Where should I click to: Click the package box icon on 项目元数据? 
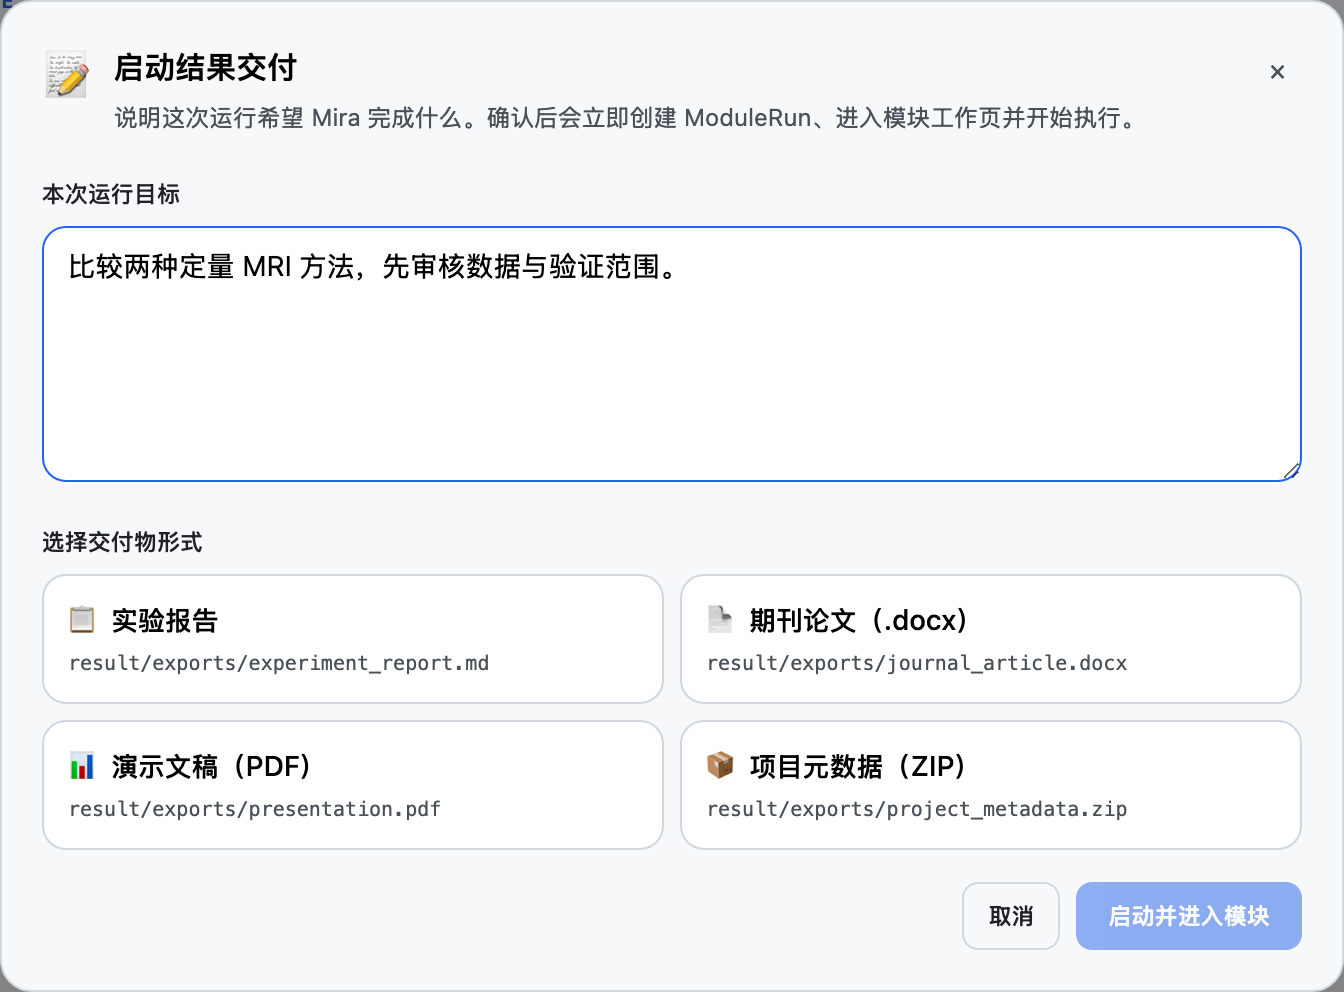[720, 766]
